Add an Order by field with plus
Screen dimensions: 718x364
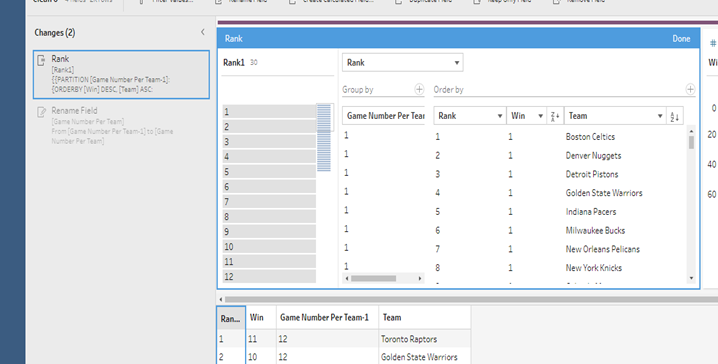pos(690,89)
